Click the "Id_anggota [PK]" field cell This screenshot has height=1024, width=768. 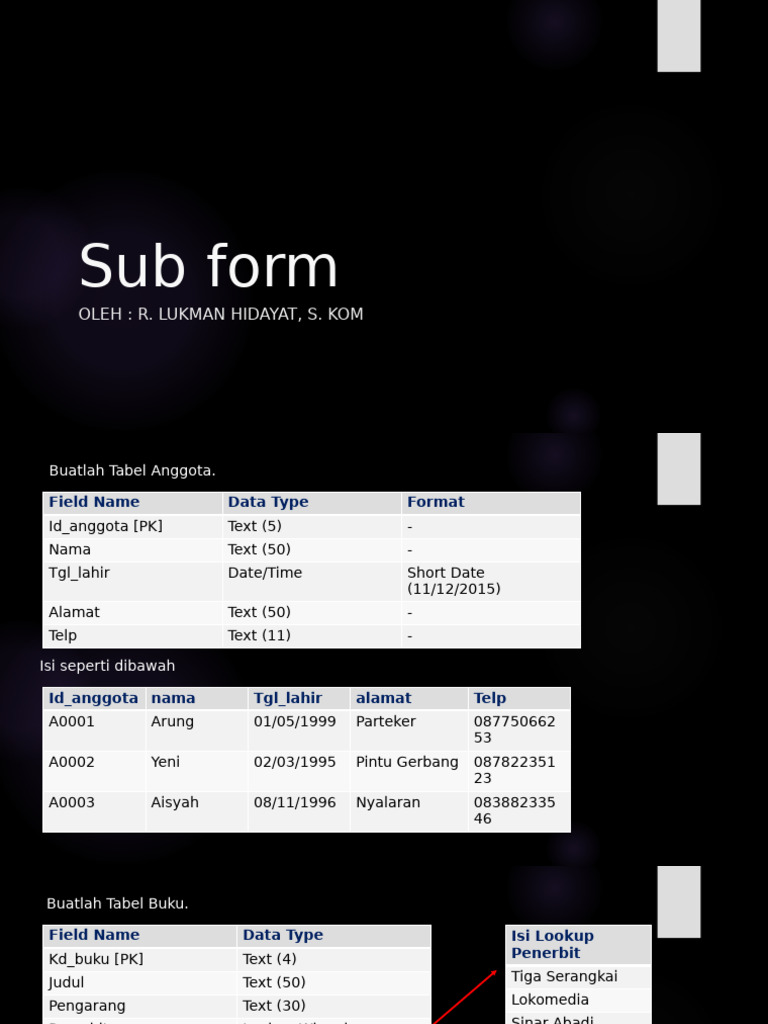[x=106, y=526]
